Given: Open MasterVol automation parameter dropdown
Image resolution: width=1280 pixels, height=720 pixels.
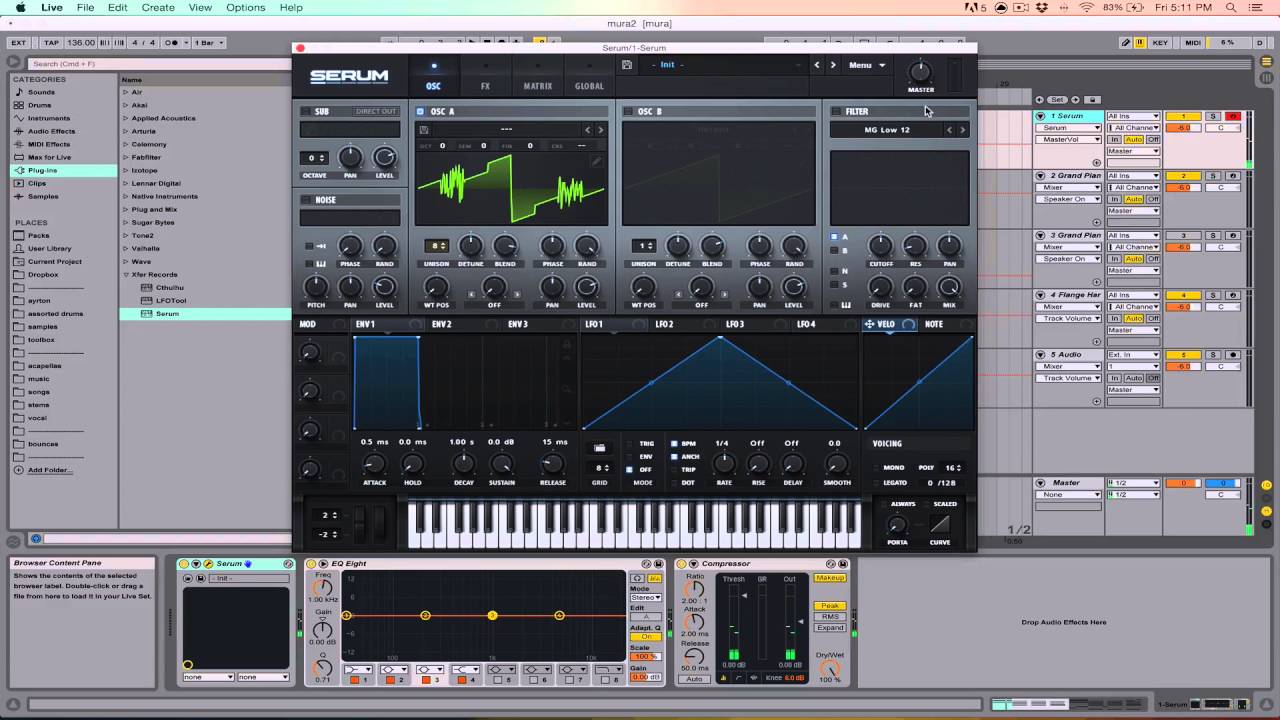Looking at the screenshot, I should [1068, 140].
